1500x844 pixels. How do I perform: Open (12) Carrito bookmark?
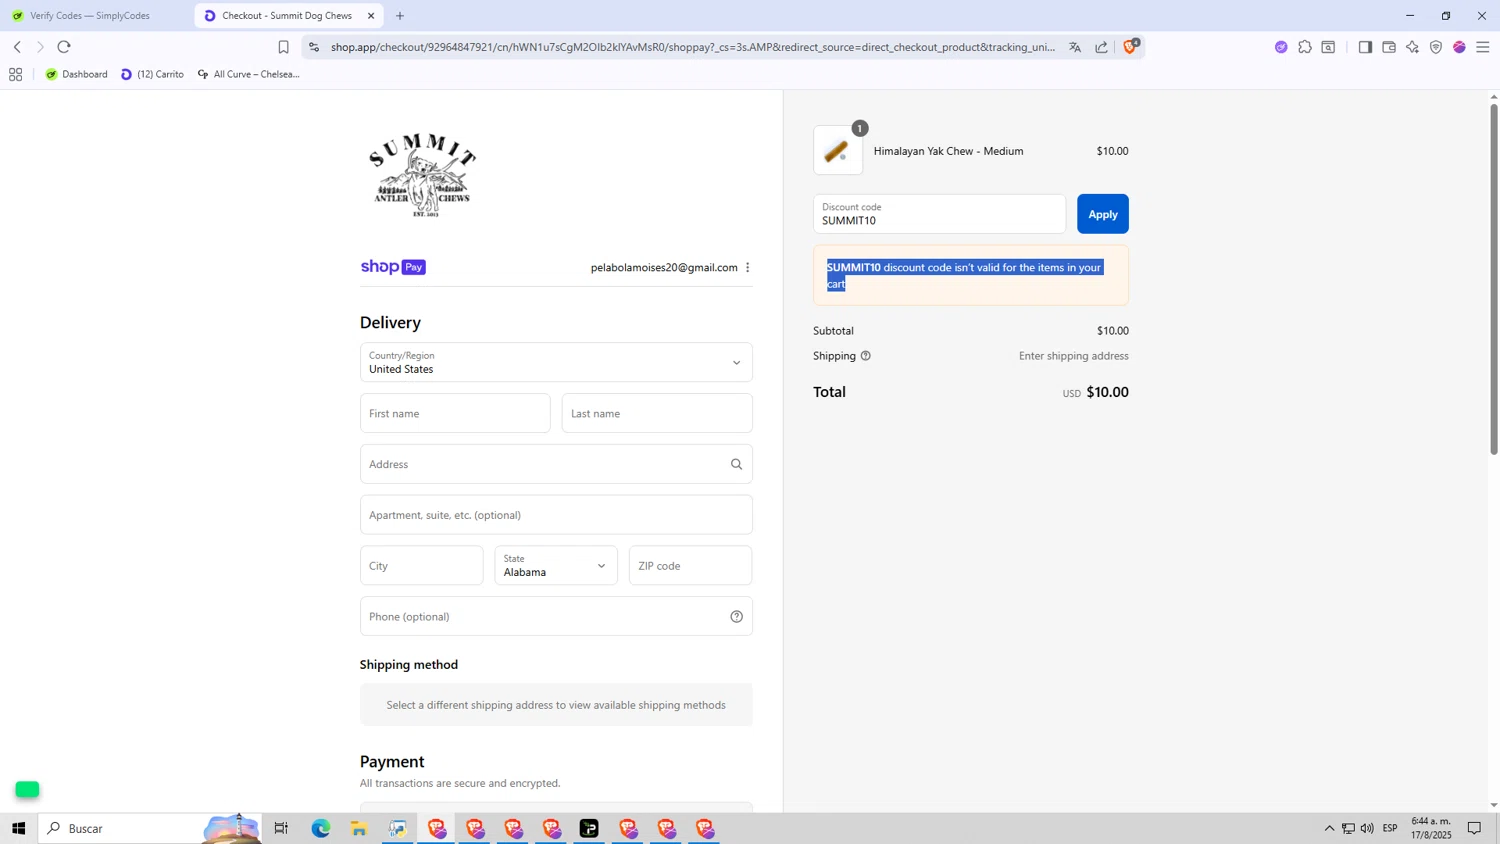click(x=152, y=74)
